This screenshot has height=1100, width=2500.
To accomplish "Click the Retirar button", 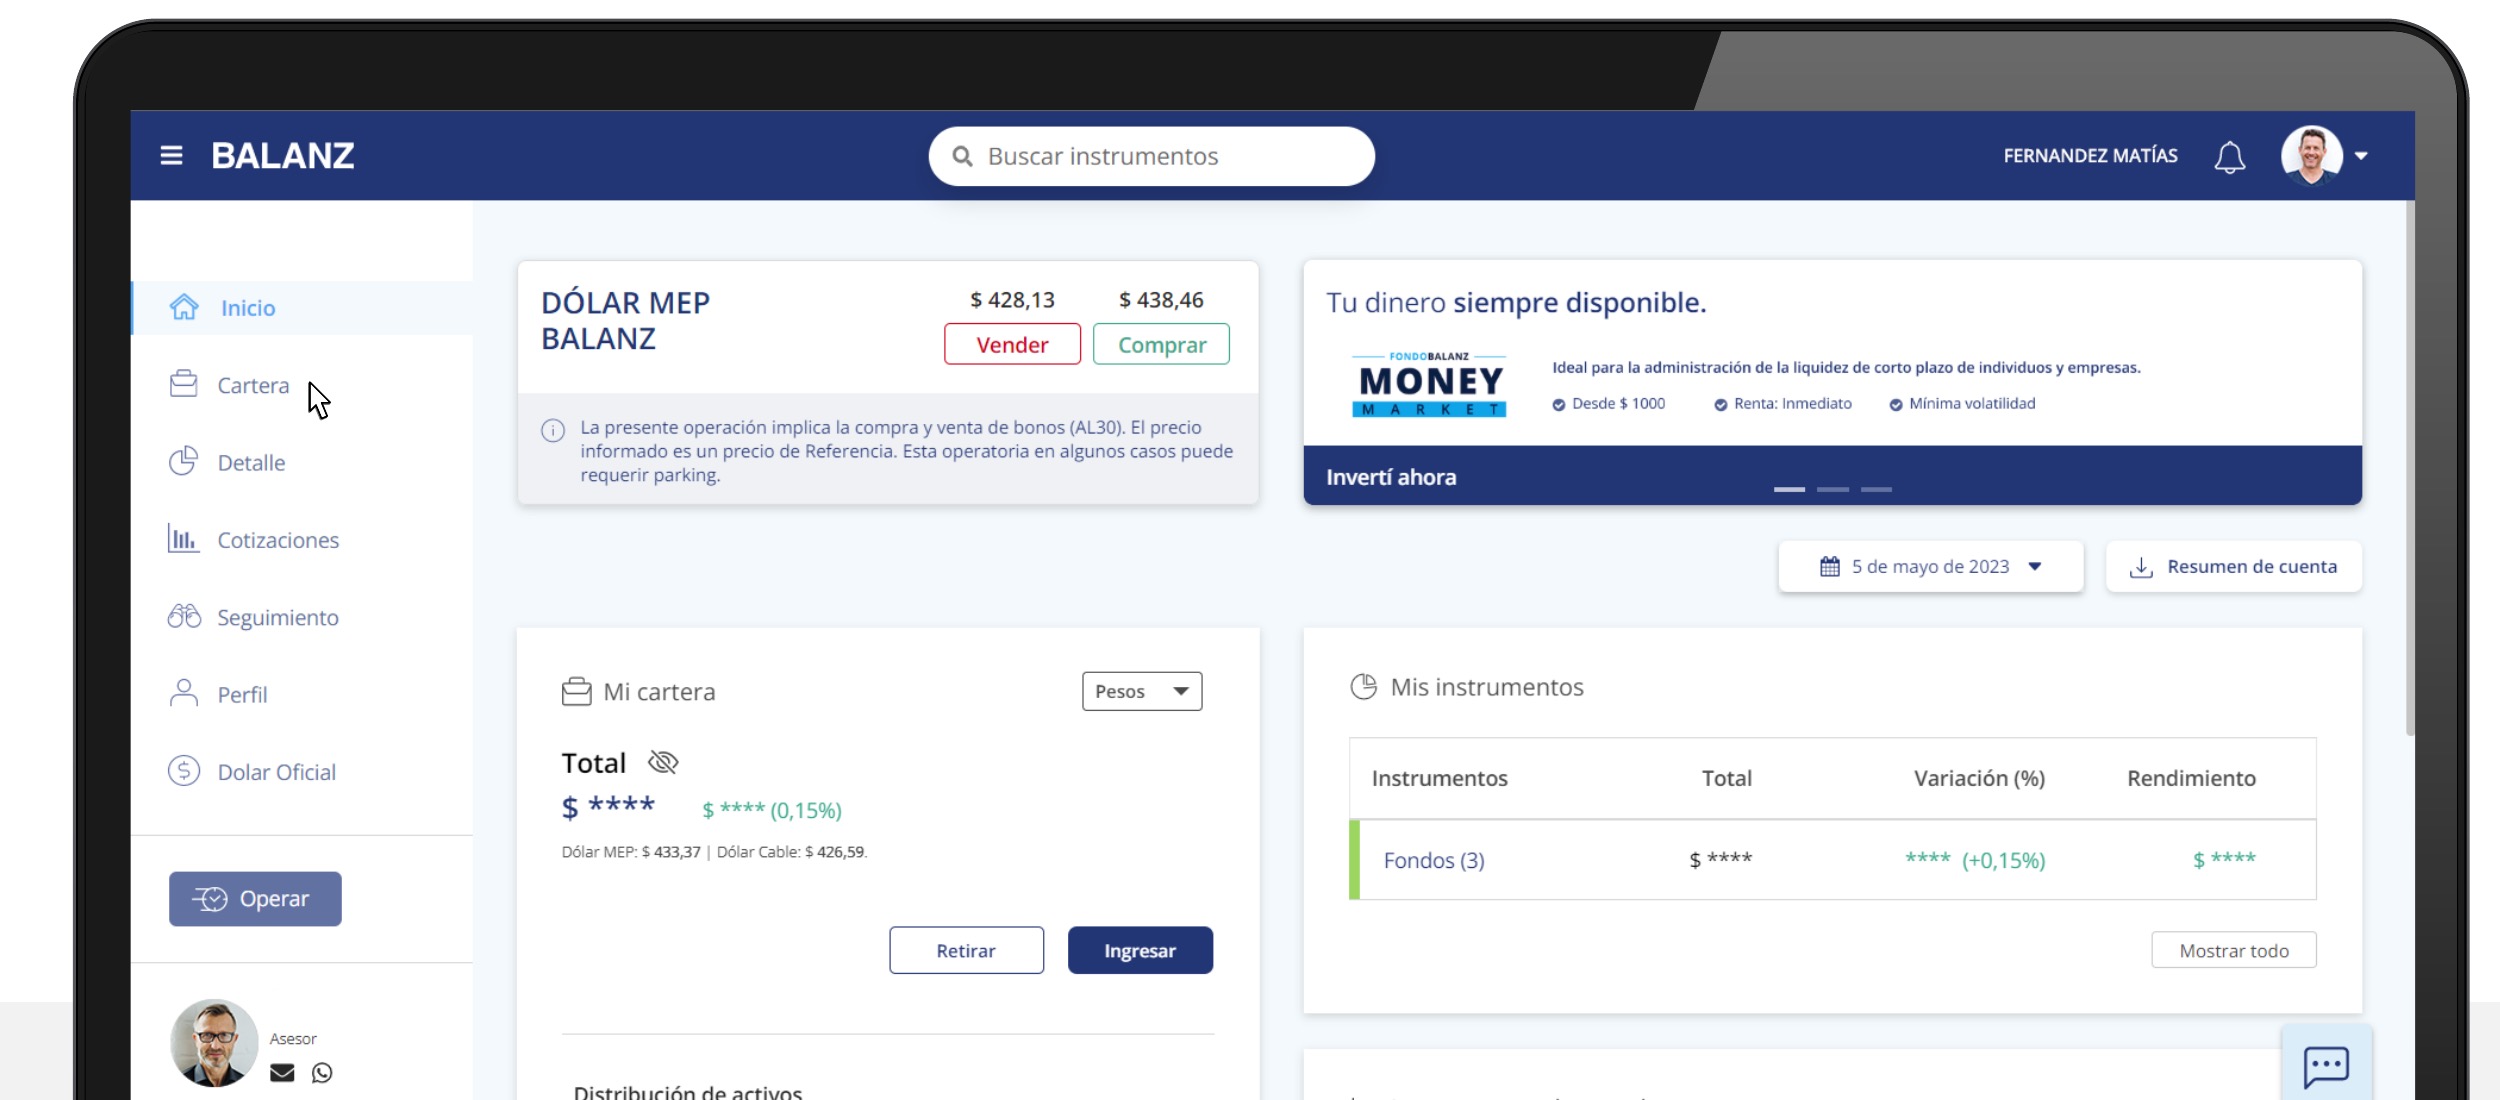I will click(966, 950).
